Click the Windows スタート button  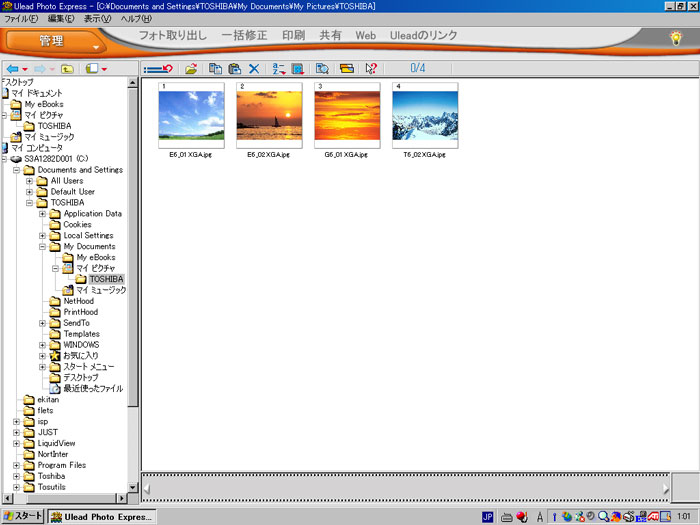tap(23, 516)
